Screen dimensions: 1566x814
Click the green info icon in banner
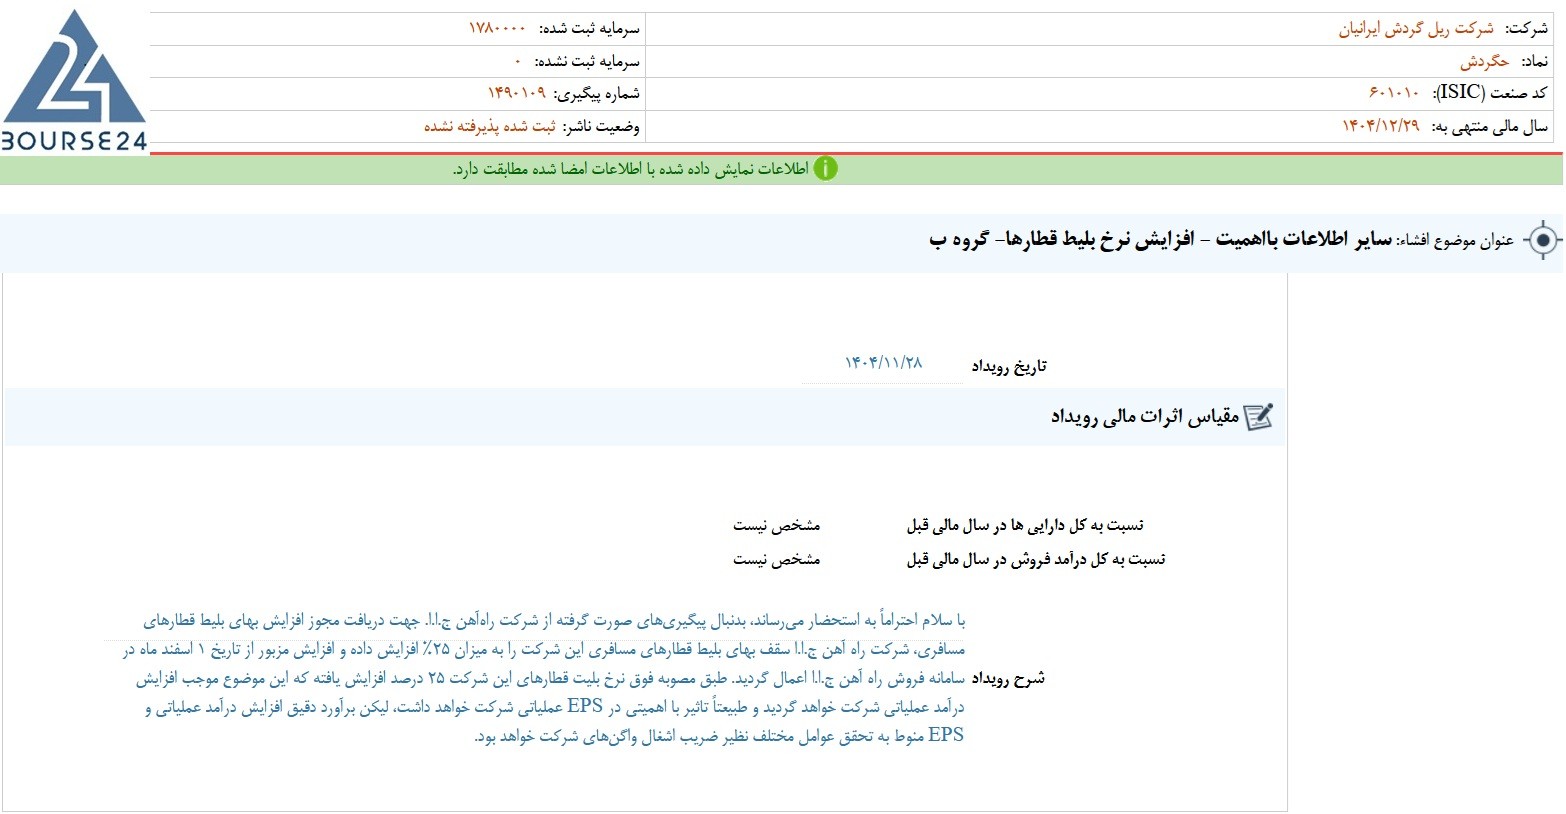(x=825, y=169)
